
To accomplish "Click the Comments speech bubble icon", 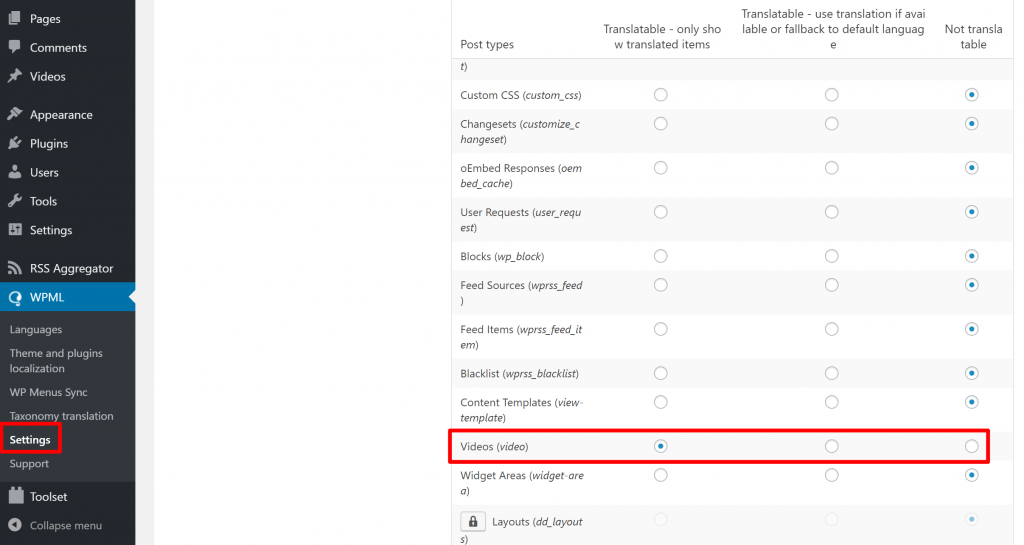I will pos(14,47).
